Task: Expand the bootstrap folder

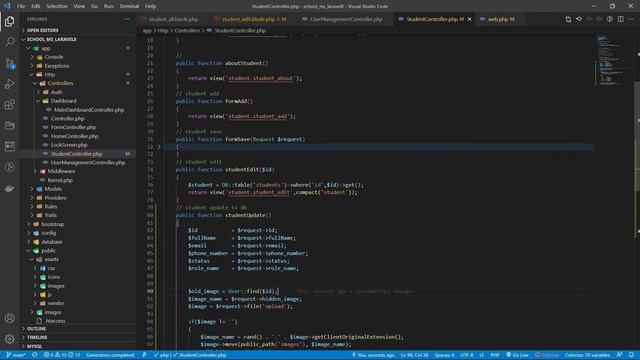Action: pos(52,224)
